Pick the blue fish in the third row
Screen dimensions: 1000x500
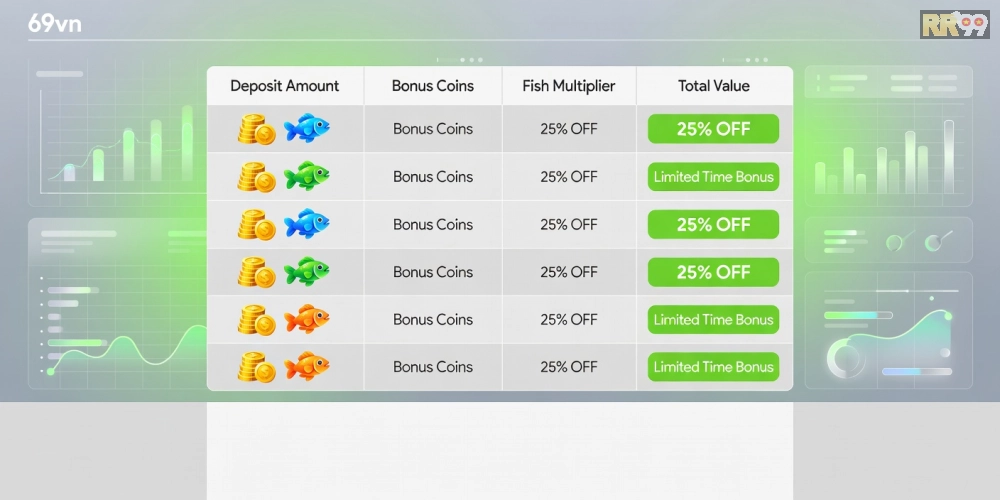[306, 224]
